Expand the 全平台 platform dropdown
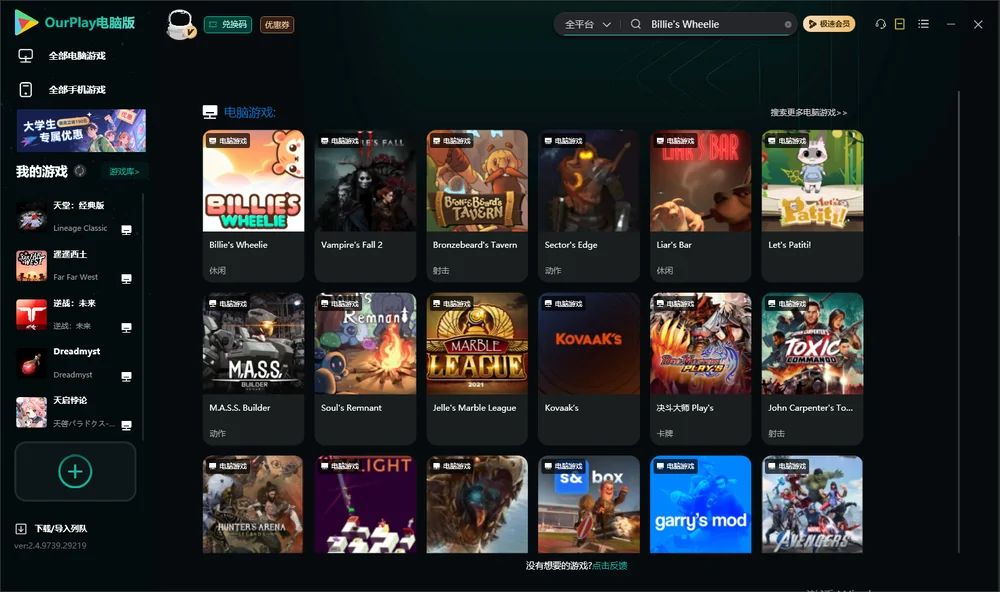The height and width of the screenshot is (592, 1000). (588, 24)
